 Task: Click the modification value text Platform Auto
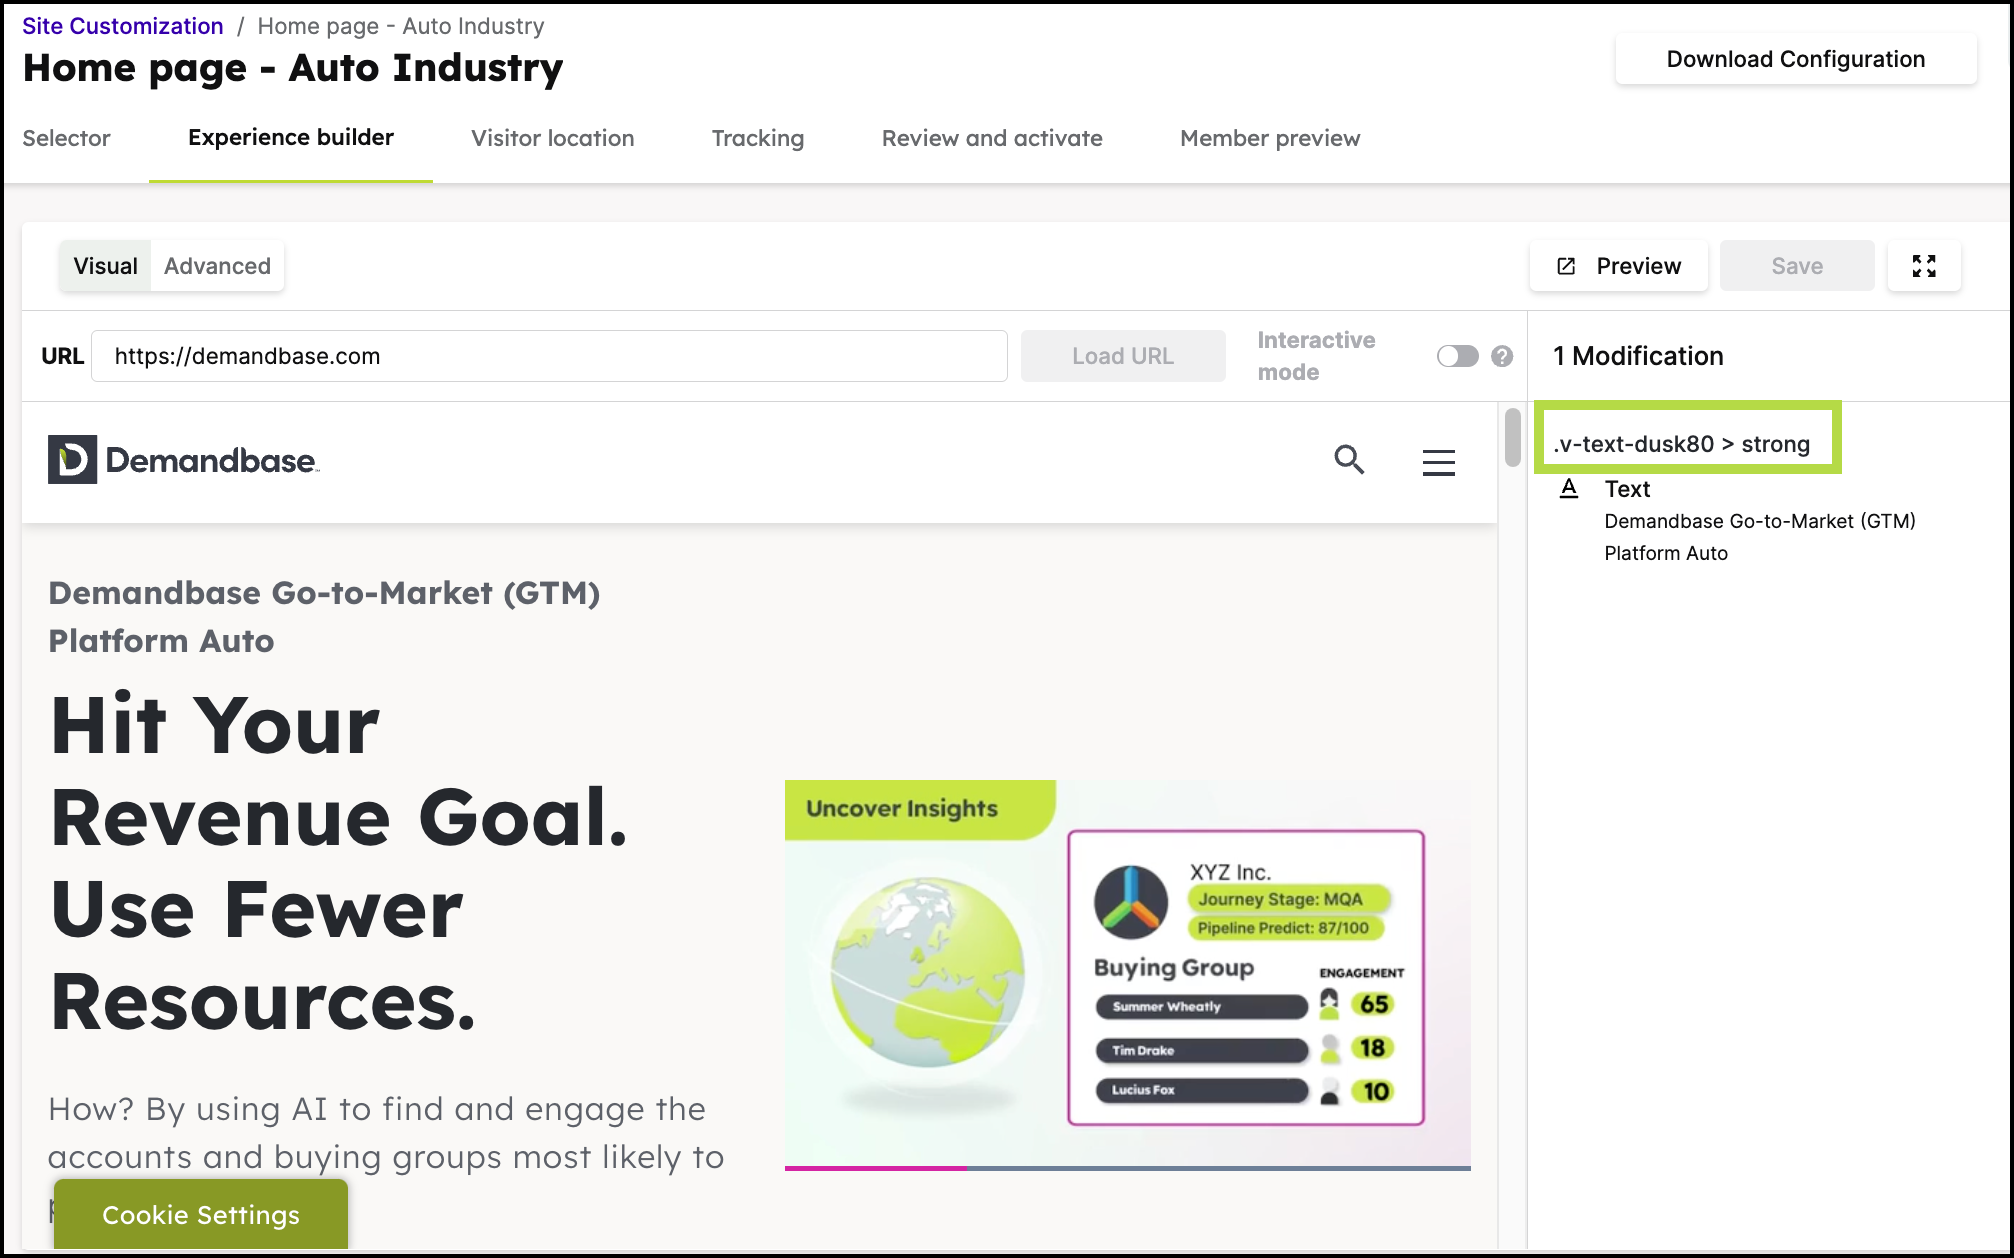tap(1666, 553)
